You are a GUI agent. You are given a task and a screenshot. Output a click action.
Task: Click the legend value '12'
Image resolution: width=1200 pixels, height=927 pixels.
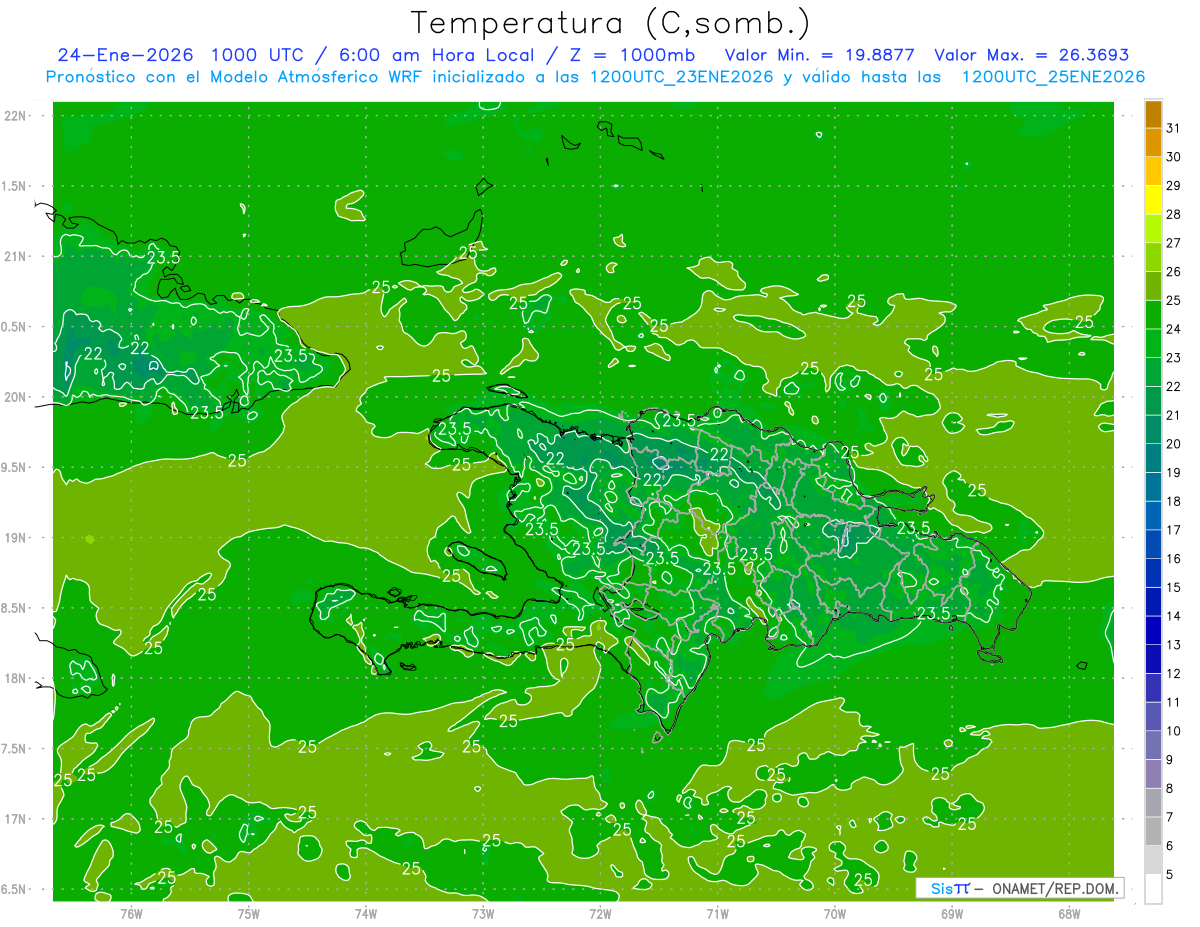click(x=1174, y=673)
